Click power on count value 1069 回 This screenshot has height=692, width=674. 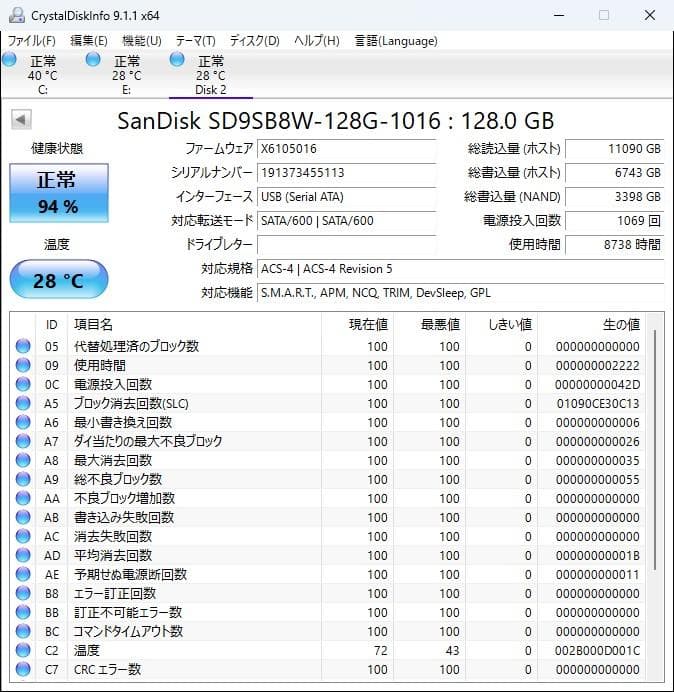click(x=614, y=220)
